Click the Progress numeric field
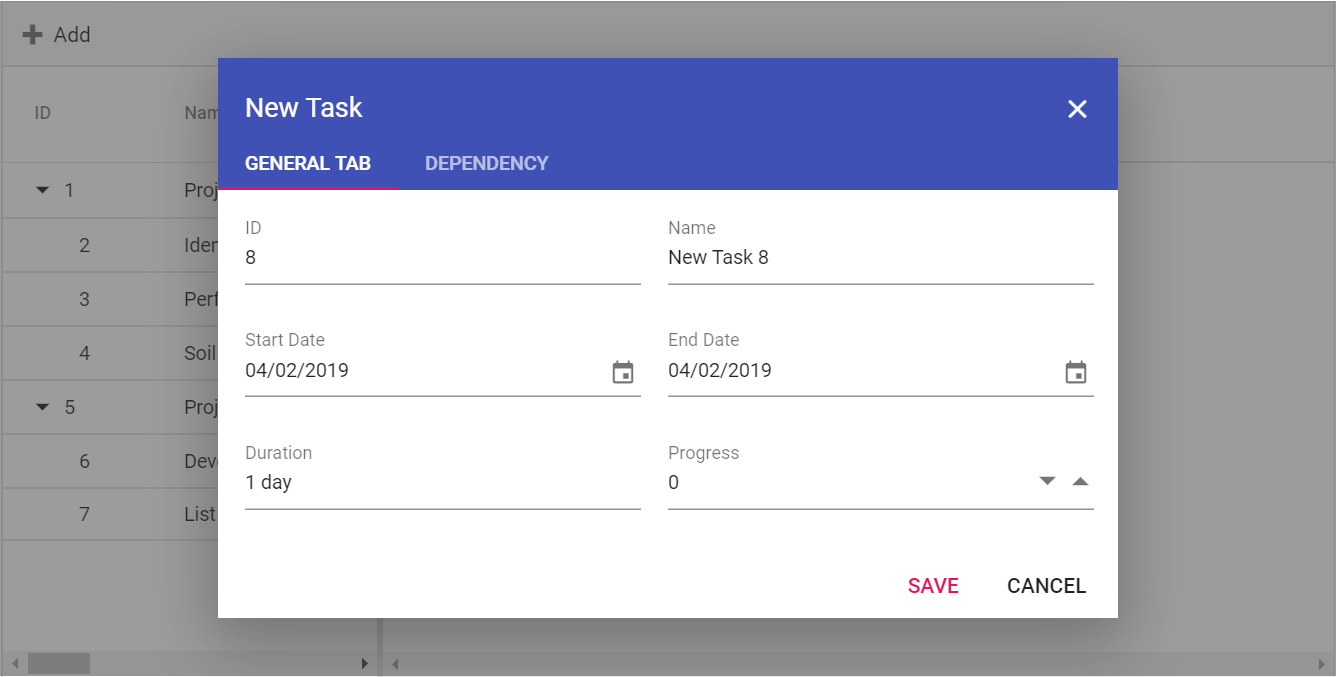This screenshot has height=677, width=1336. pos(850,483)
